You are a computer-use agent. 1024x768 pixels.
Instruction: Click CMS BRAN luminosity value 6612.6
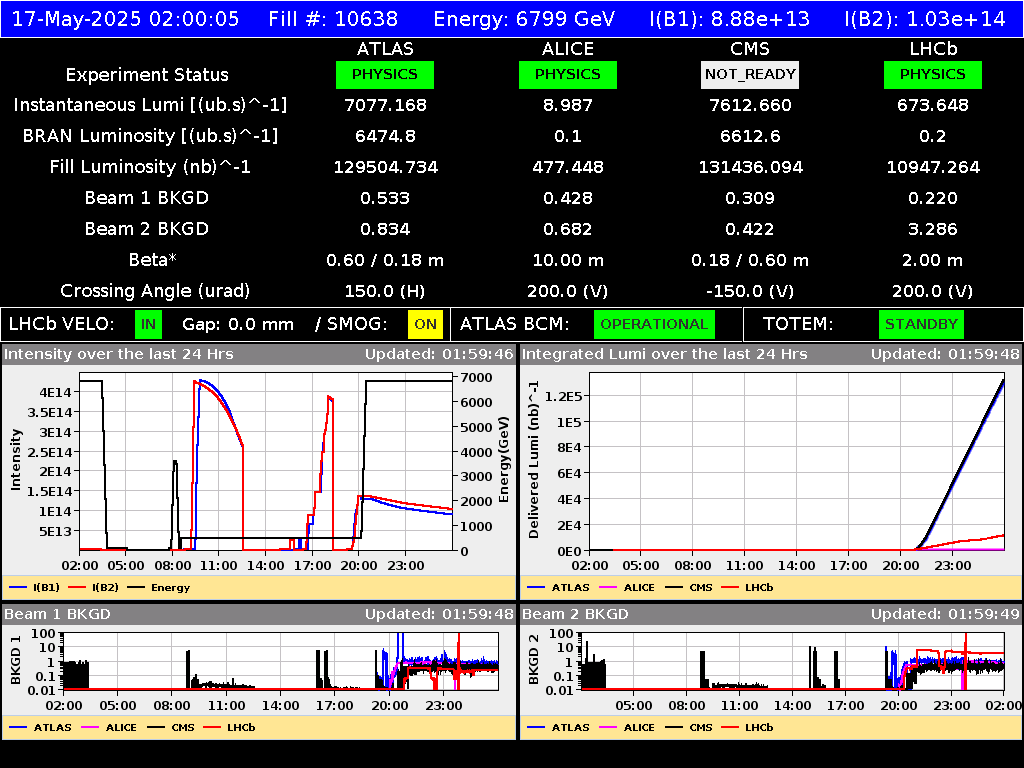click(750, 136)
